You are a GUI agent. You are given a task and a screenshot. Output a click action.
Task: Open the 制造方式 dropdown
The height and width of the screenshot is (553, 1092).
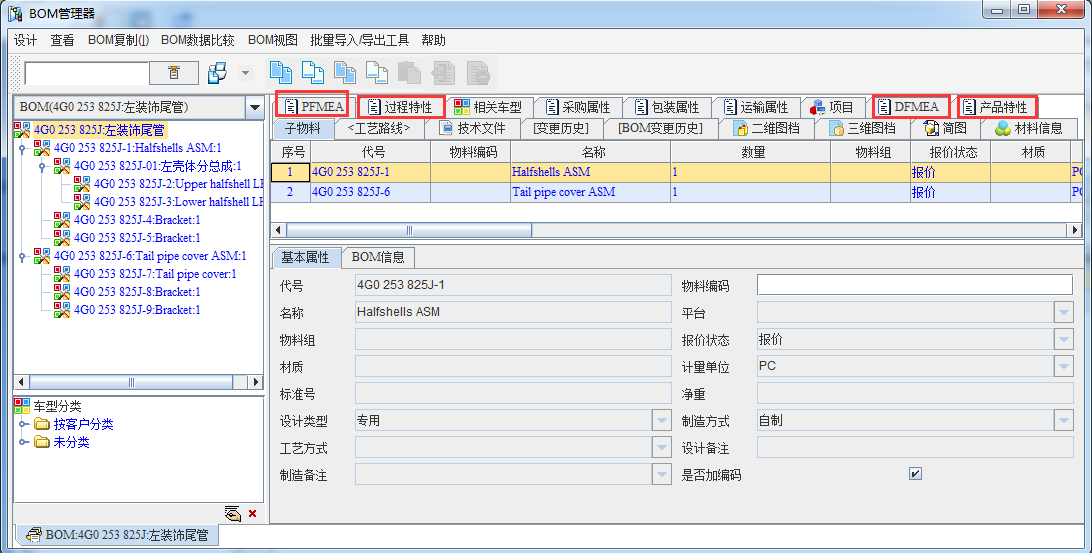1063,421
